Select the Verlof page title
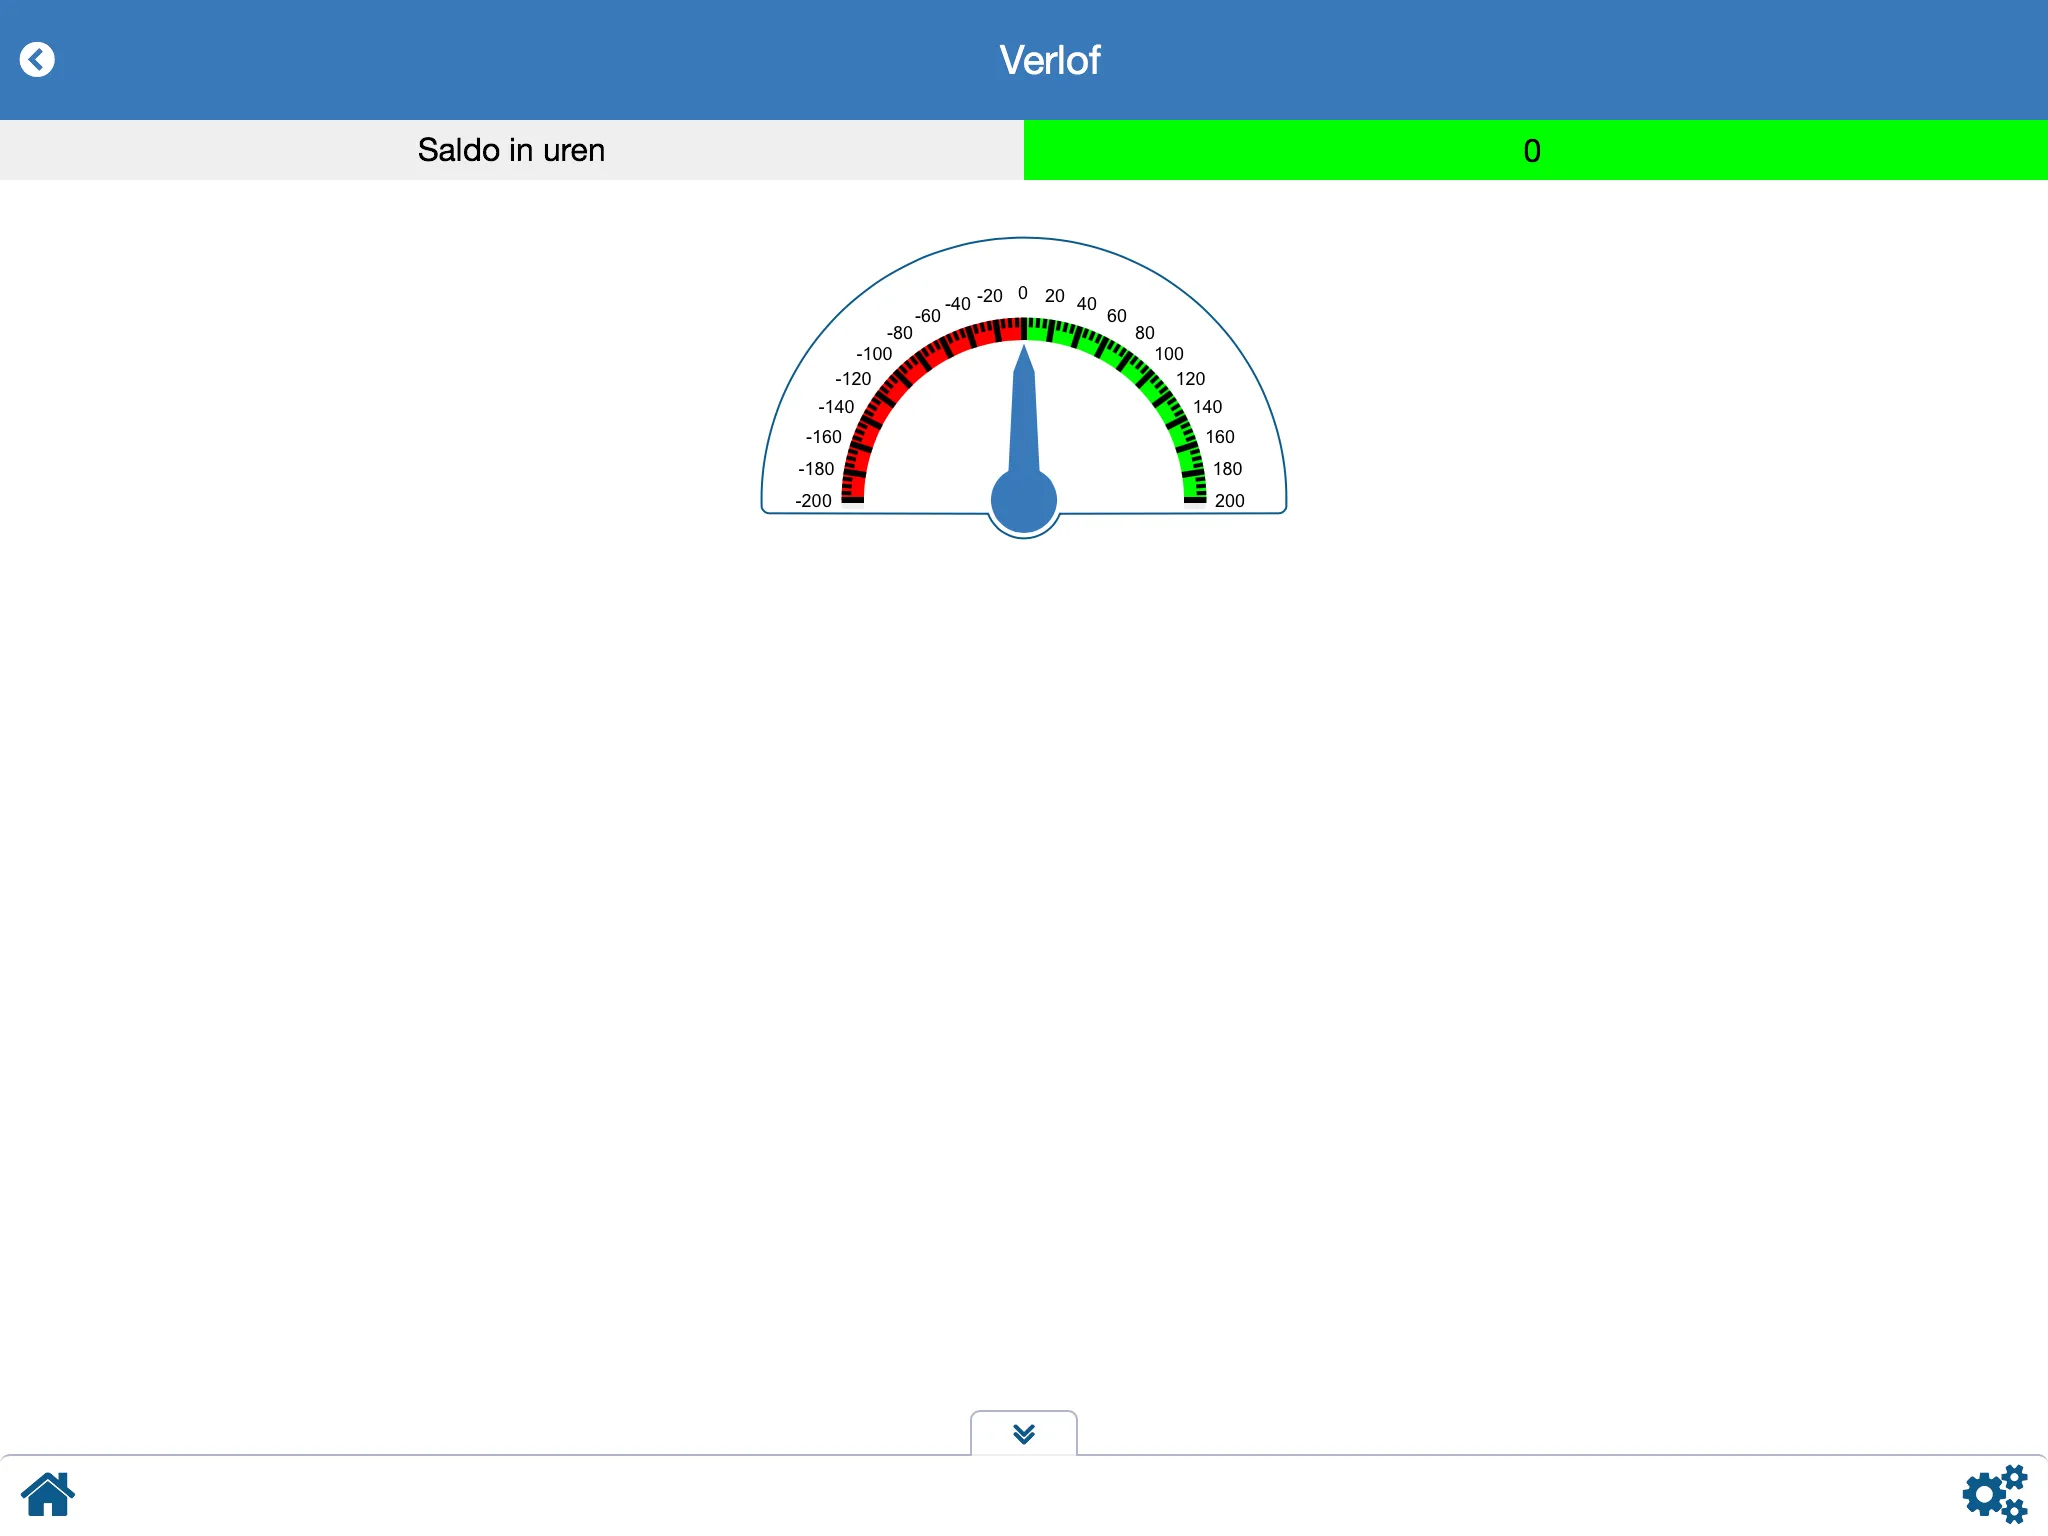Image resolution: width=2048 pixels, height=1536 pixels. coord(1050,60)
